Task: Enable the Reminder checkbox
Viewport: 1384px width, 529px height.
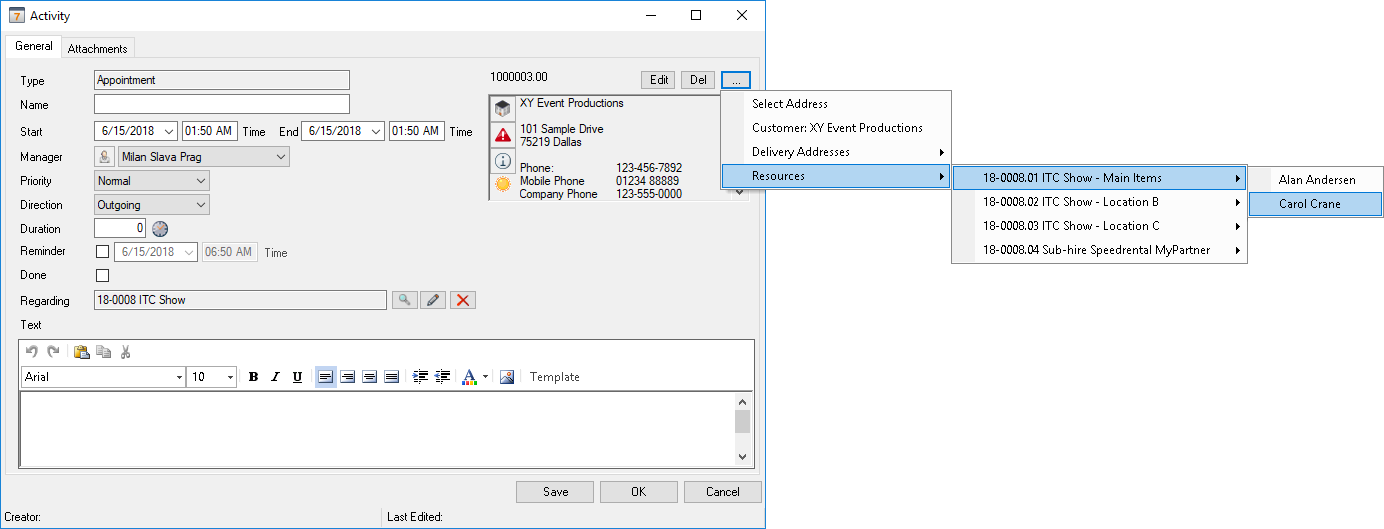Action: tap(102, 252)
